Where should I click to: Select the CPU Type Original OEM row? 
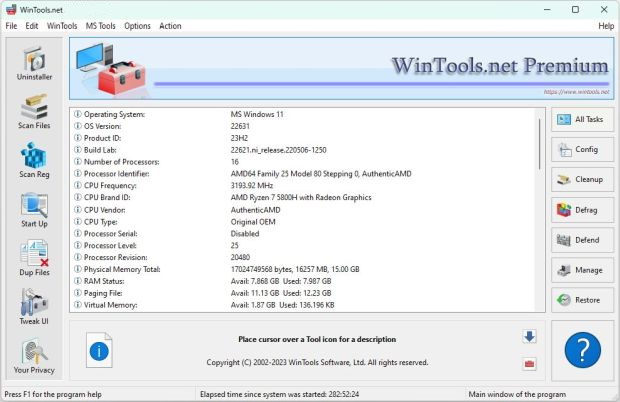tap(303, 222)
